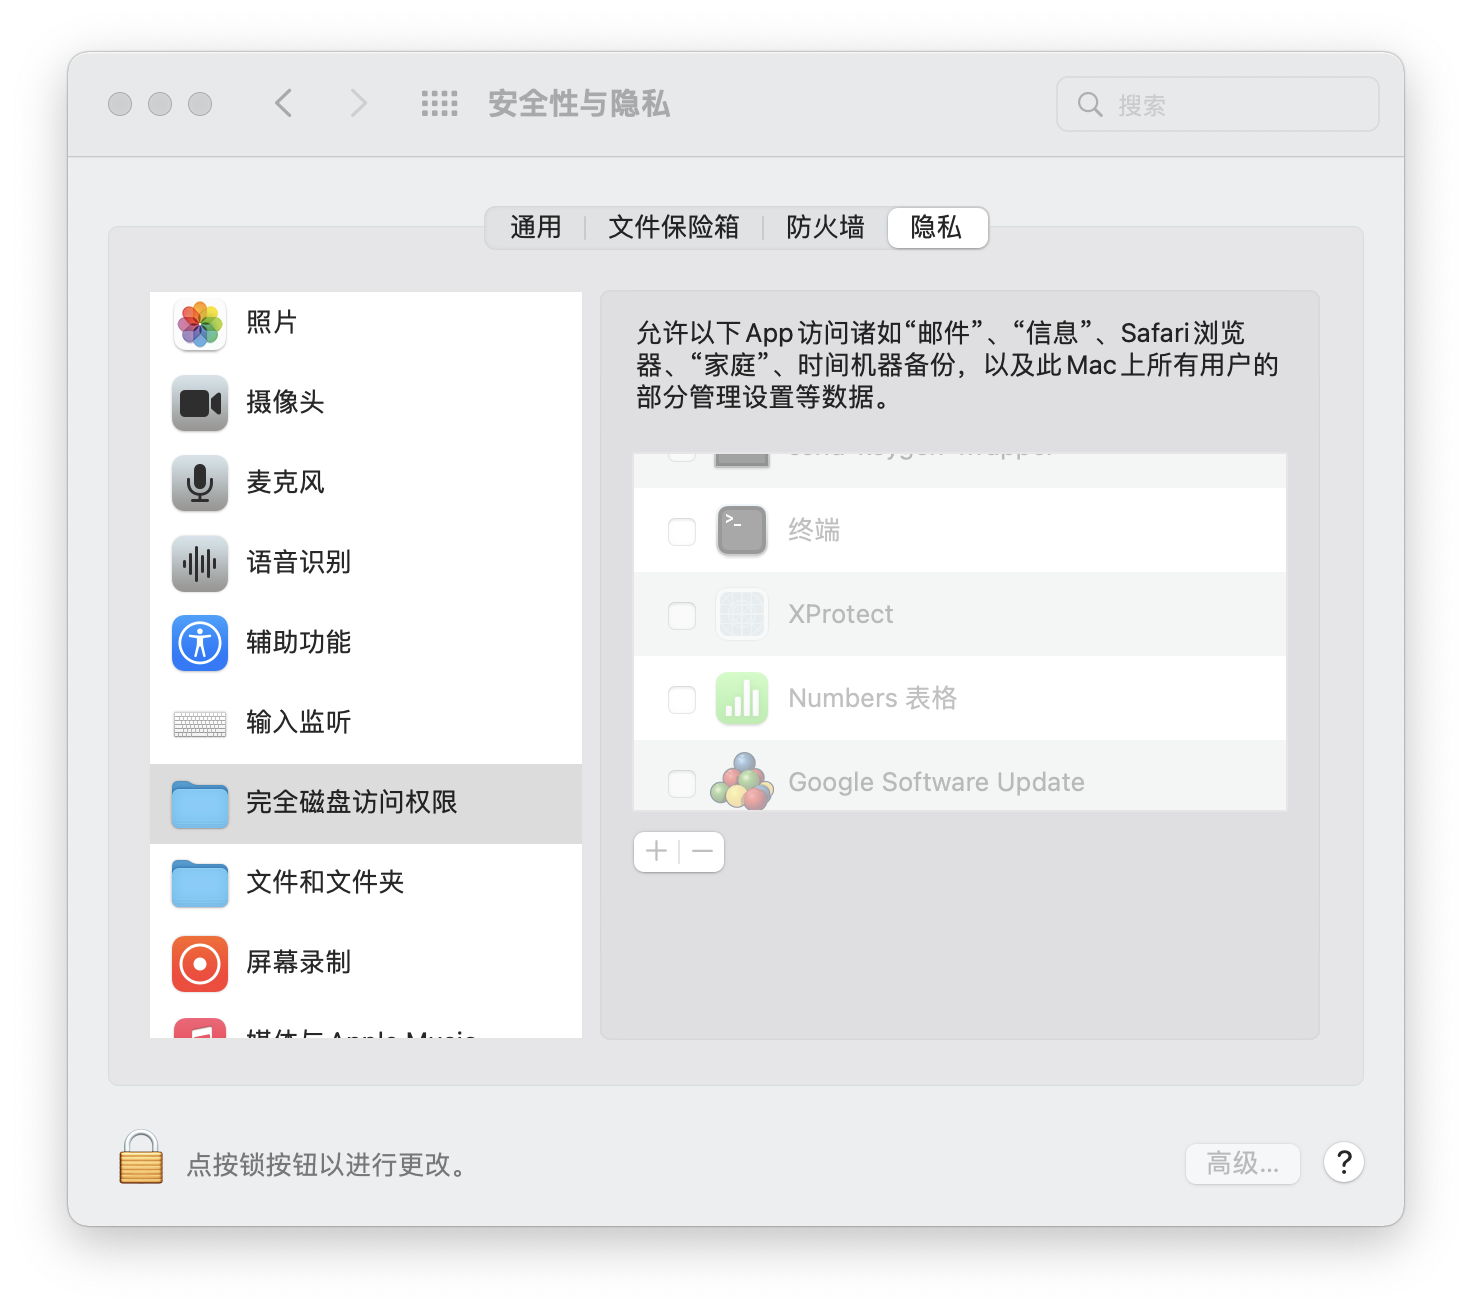The width and height of the screenshot is (1472, 1310).
Task: Click the Google Software Update icon
Action: coord(741,783)
